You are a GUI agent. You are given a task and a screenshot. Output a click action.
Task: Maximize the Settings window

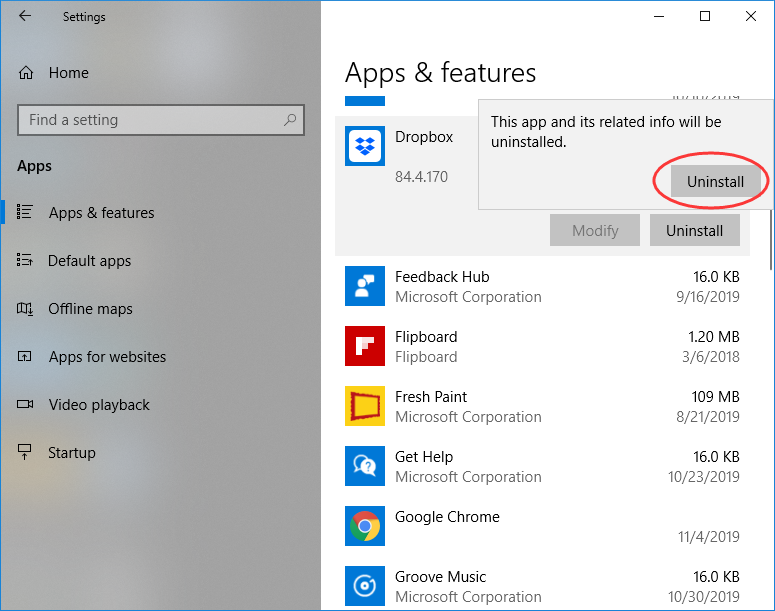point(705,16)
